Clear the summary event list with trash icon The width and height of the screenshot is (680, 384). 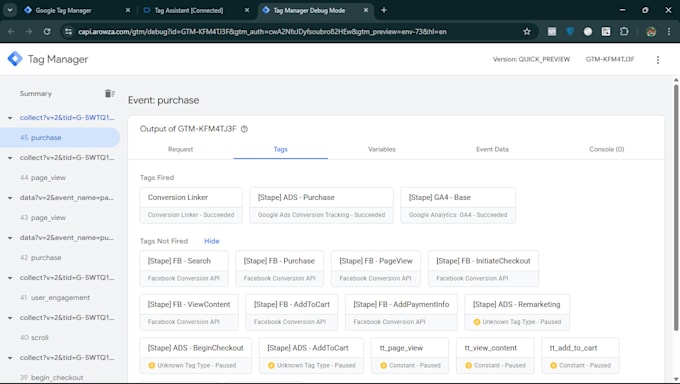[109, 94]
